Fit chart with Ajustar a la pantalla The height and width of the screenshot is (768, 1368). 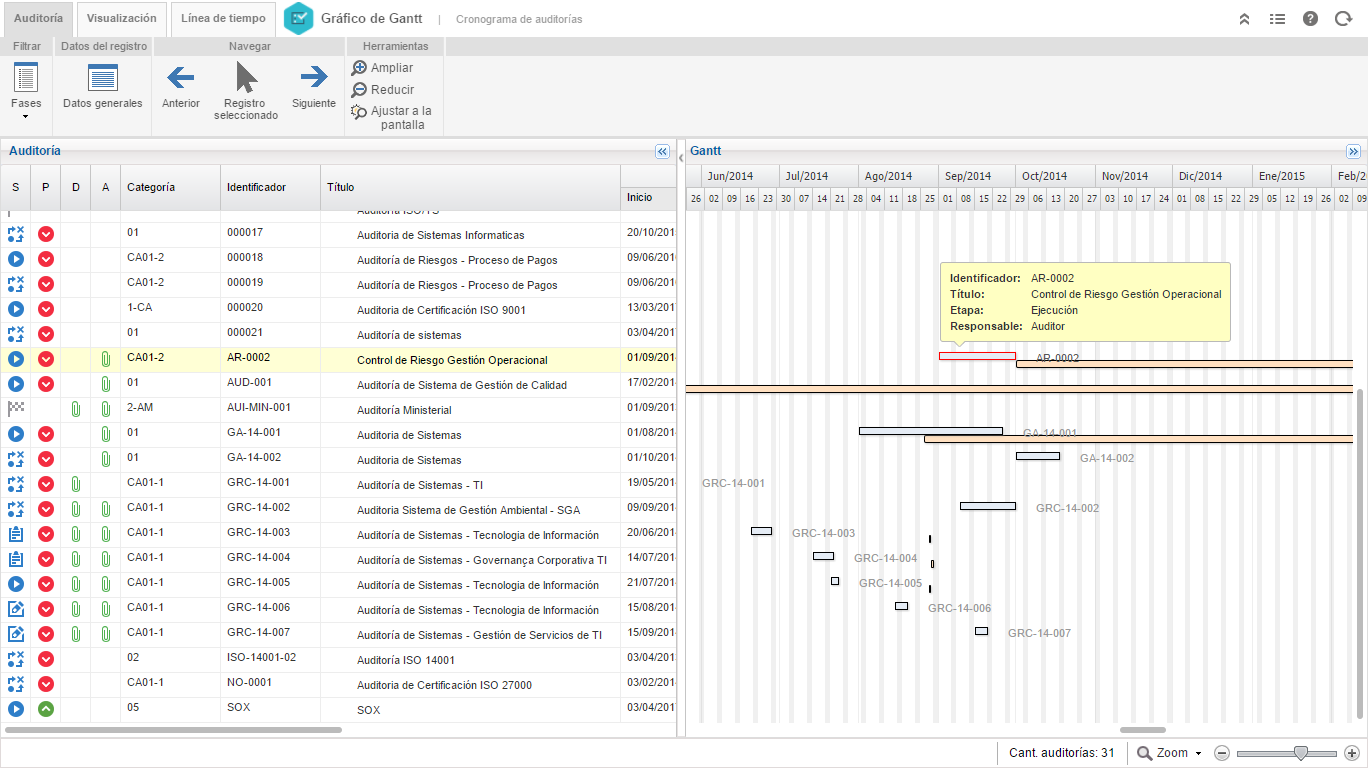(392, 118)
